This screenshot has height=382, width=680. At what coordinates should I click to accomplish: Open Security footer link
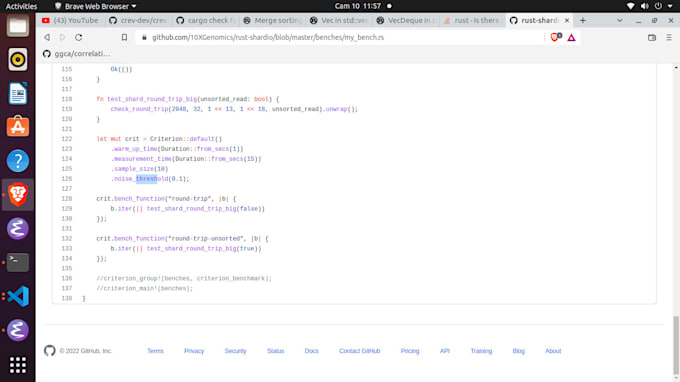(x=235, y=351)
